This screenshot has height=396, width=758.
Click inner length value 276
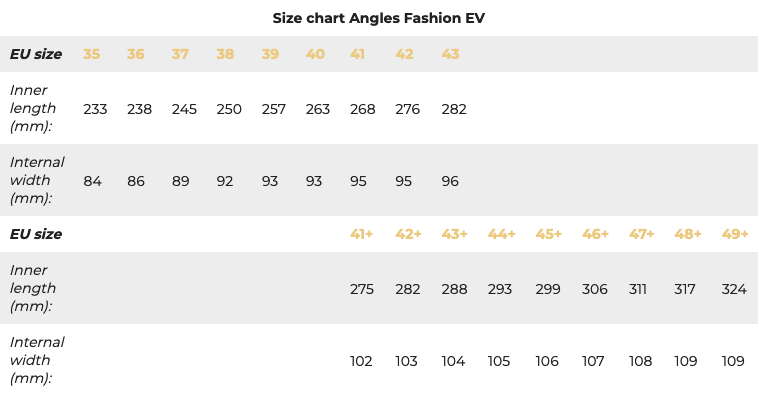pyautogui.click(x=407, y=109)
